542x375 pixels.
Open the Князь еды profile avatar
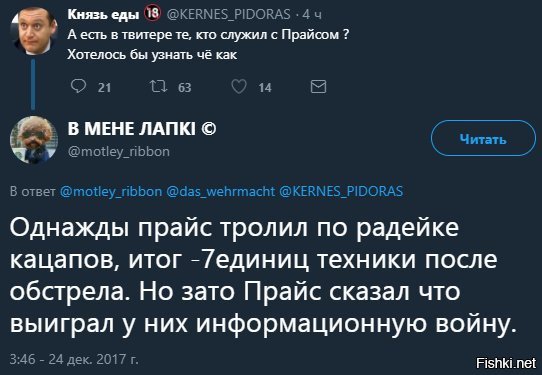coord(34,30)
